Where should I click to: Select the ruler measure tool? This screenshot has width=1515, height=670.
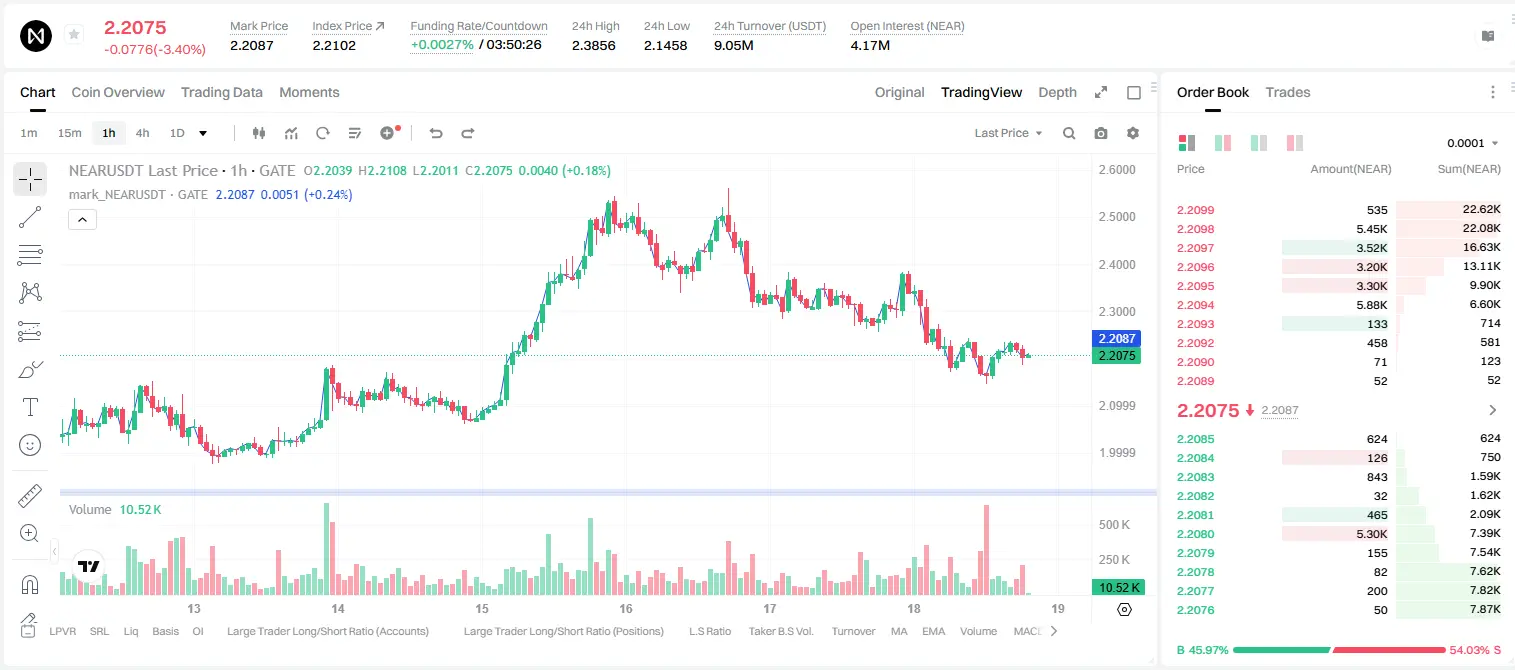(x=30, y=496)
